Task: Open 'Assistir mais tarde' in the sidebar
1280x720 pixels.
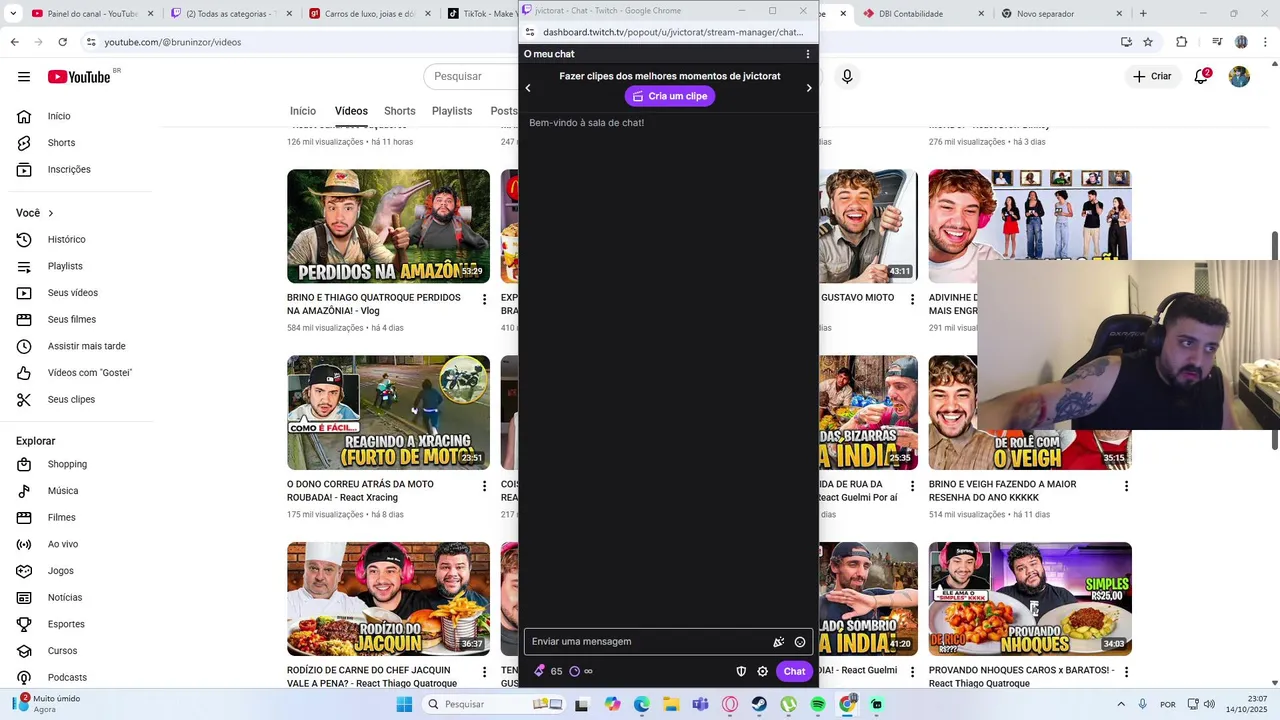Action: [x=87, y=346]
